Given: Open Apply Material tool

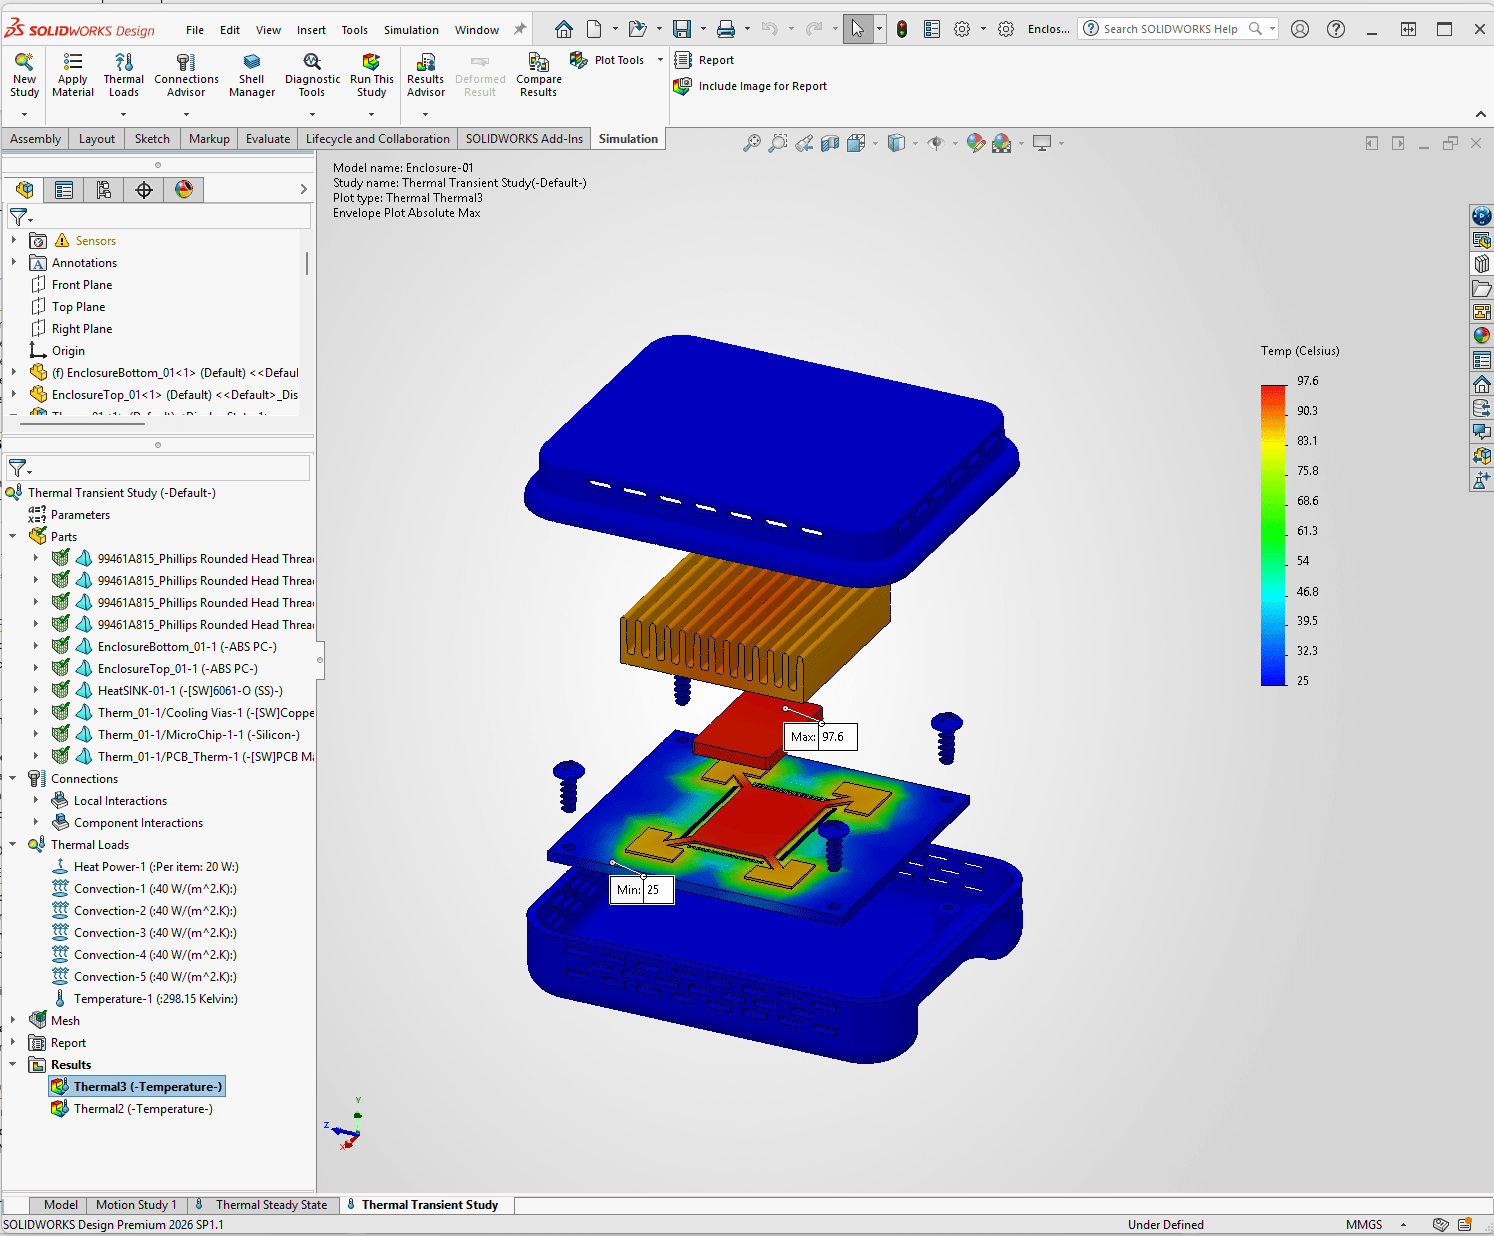Looking at the screenshot, I should (72, 76).
